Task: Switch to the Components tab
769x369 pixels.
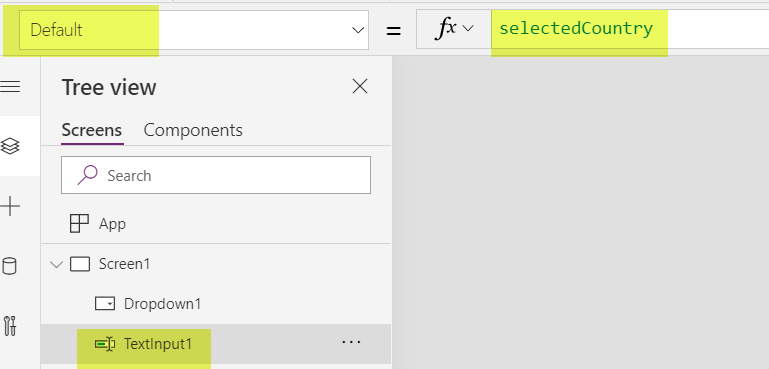Action: pos(193,130)
